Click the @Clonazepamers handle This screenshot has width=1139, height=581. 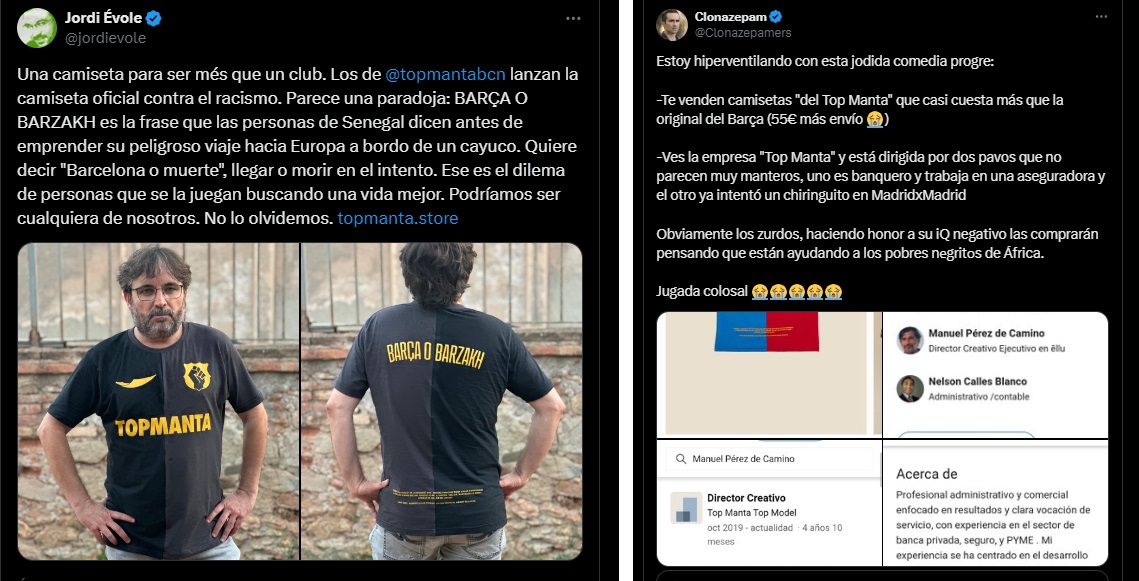(x=743, y=33)
